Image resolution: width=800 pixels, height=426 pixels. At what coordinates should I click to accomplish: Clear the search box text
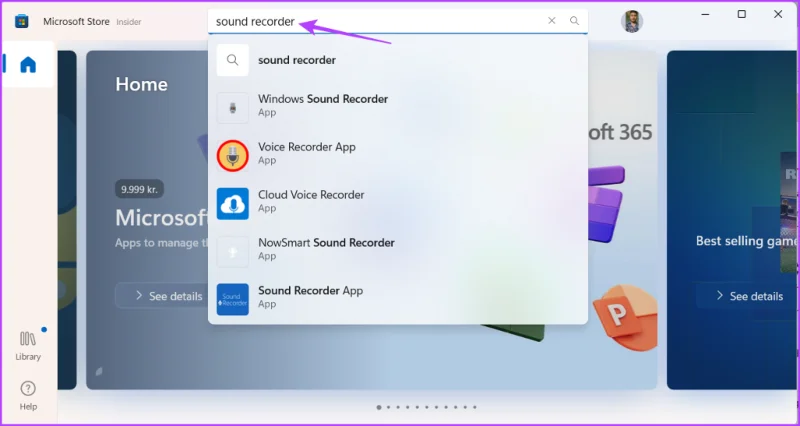tap(552, 21)
